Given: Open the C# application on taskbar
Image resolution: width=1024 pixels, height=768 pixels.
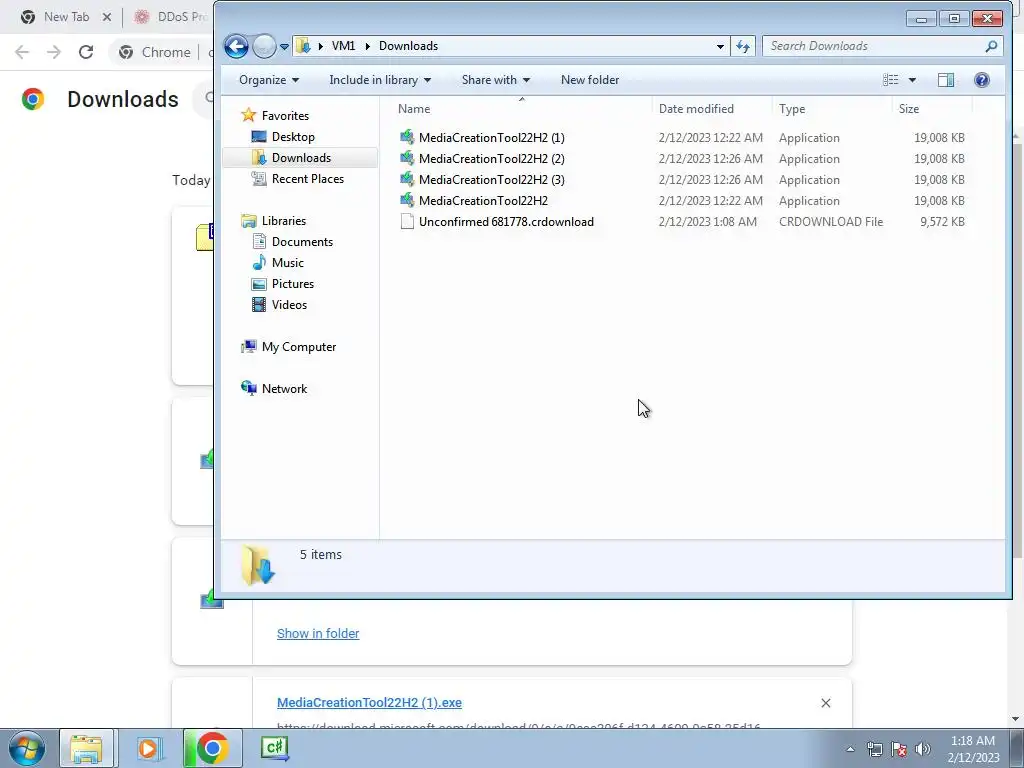Looking at the screenshot, I should (275, 748).
